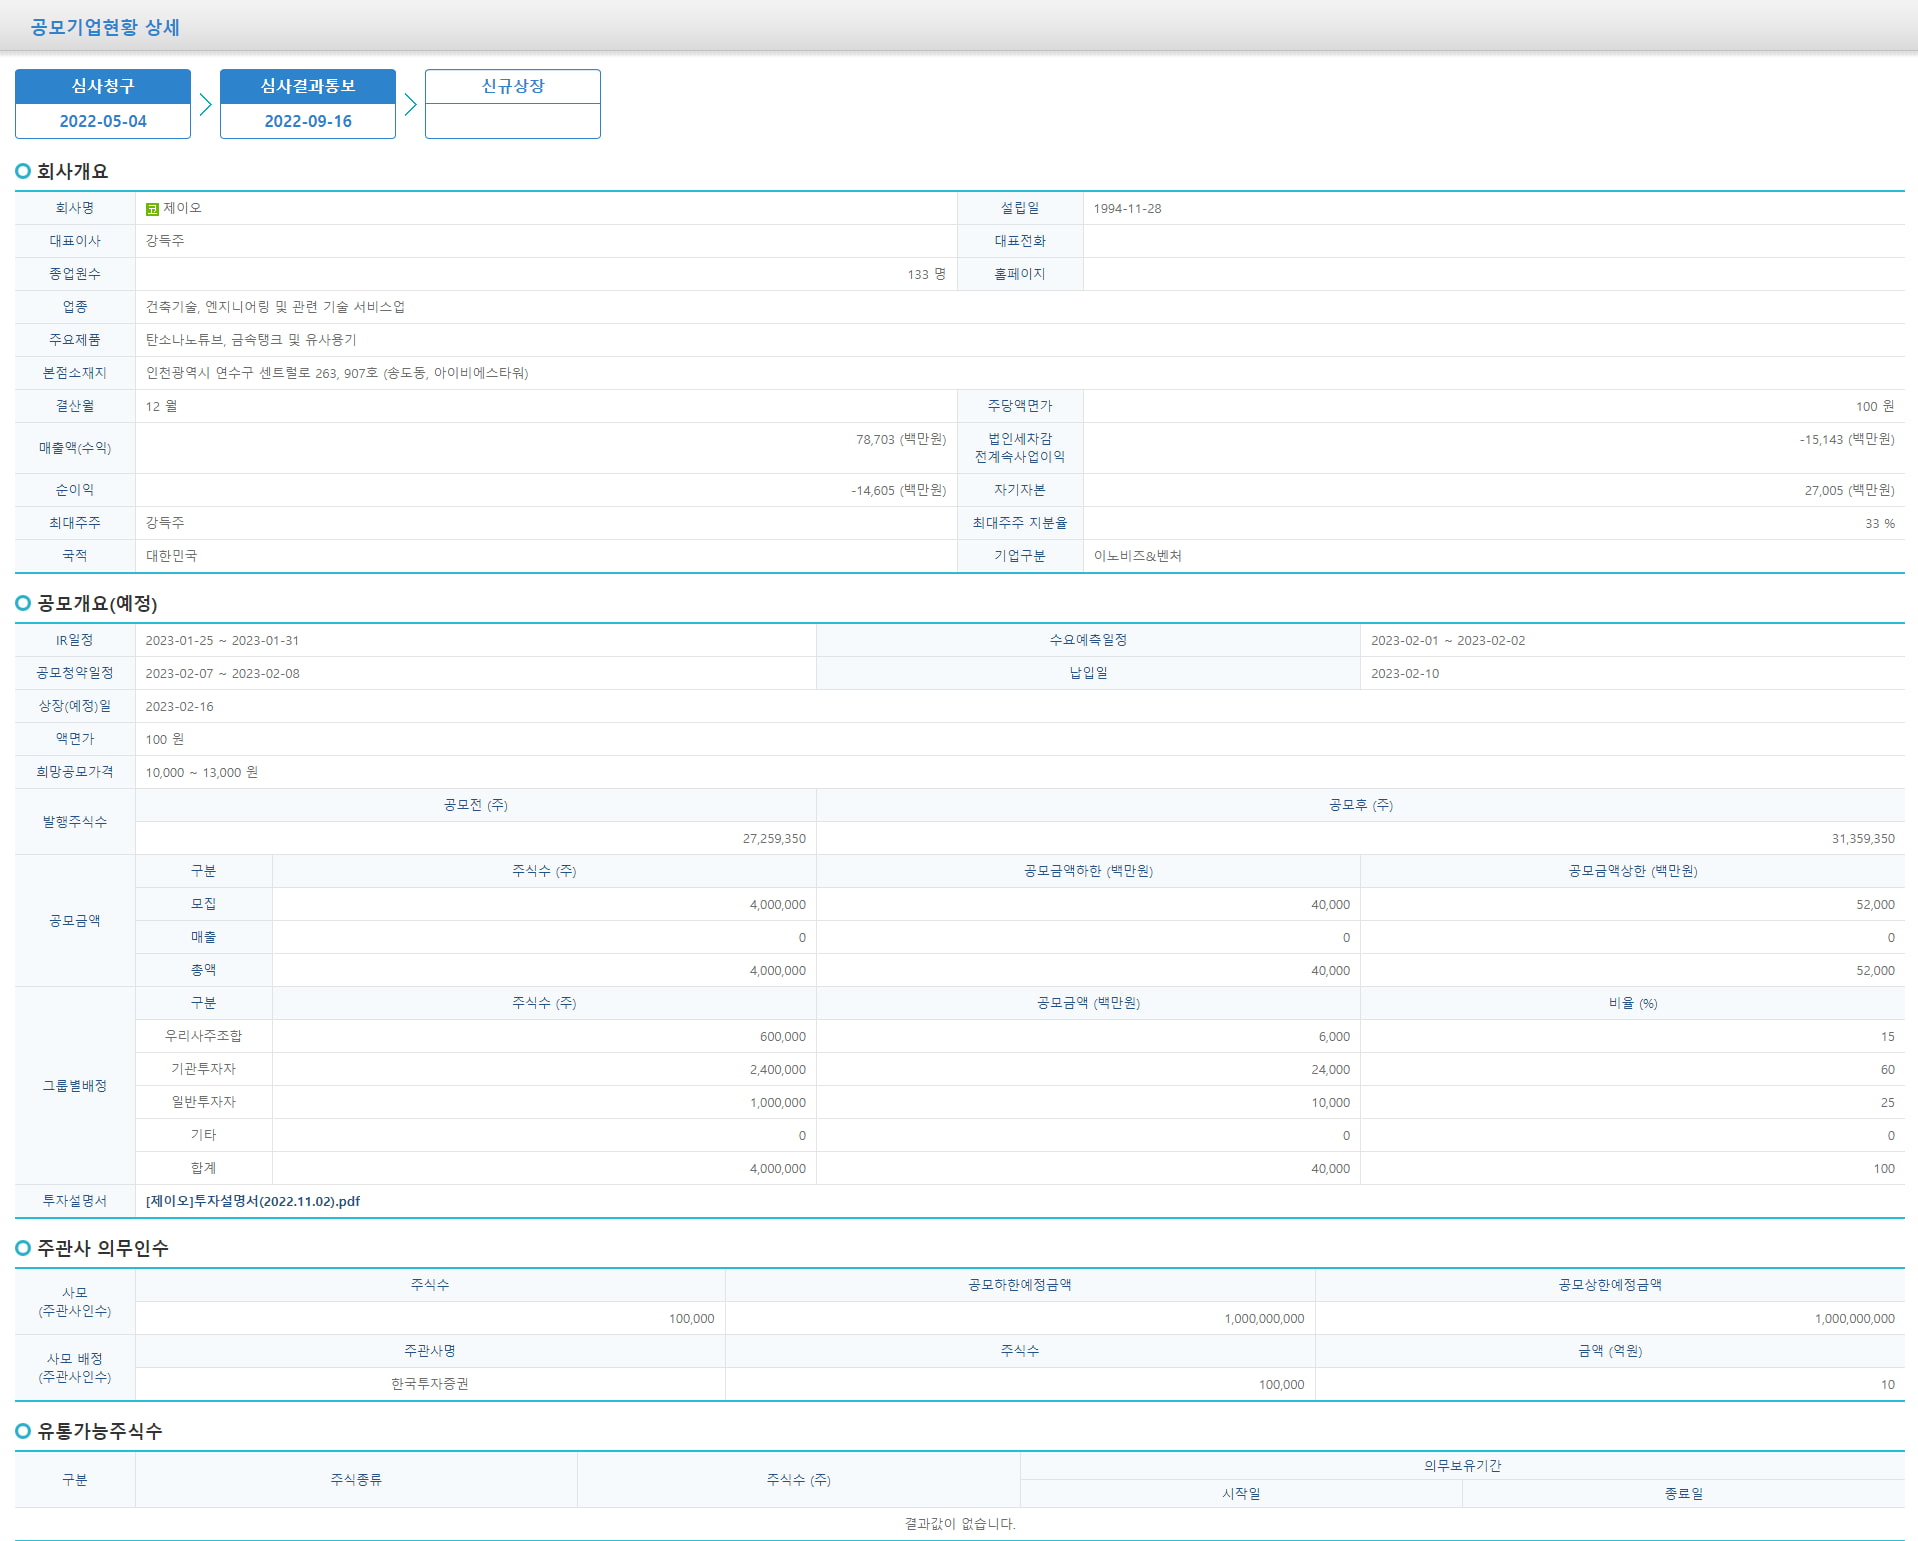Click net income value -14,605 (백만원)
This screenshot has height=1541, width=1918.
[x=899, y=490]
